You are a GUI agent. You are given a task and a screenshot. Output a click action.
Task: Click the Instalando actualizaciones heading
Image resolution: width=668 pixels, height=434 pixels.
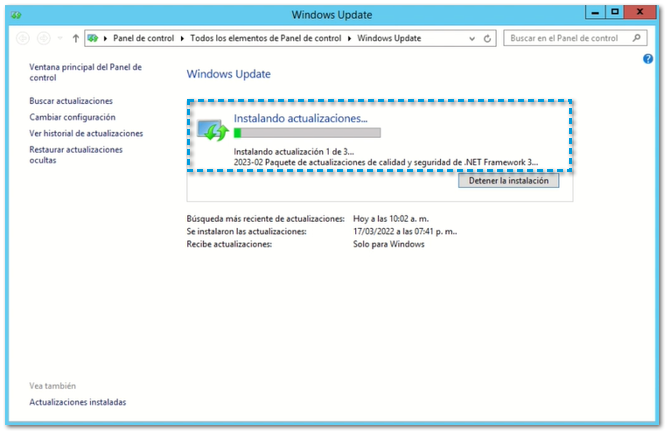click(x=300, y=118)
